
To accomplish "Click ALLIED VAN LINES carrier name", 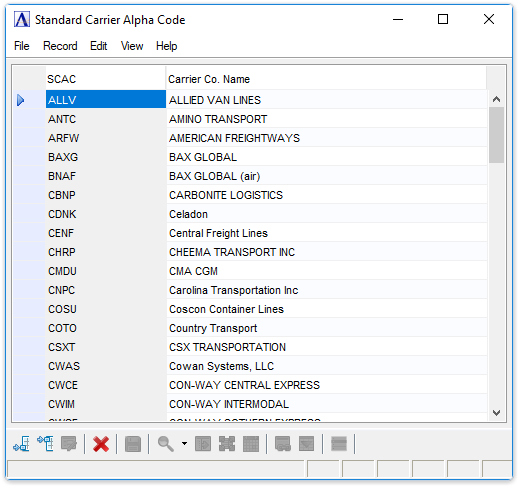I will (215, 100).
